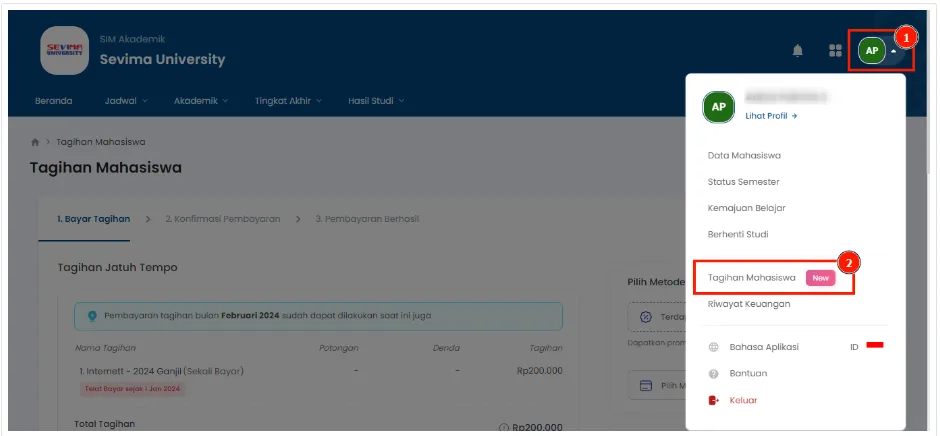The width and height of the screenshot is (940, 436).
Task: Click Tagihan Jatuh Tempo heading
Action: point(118,267)
